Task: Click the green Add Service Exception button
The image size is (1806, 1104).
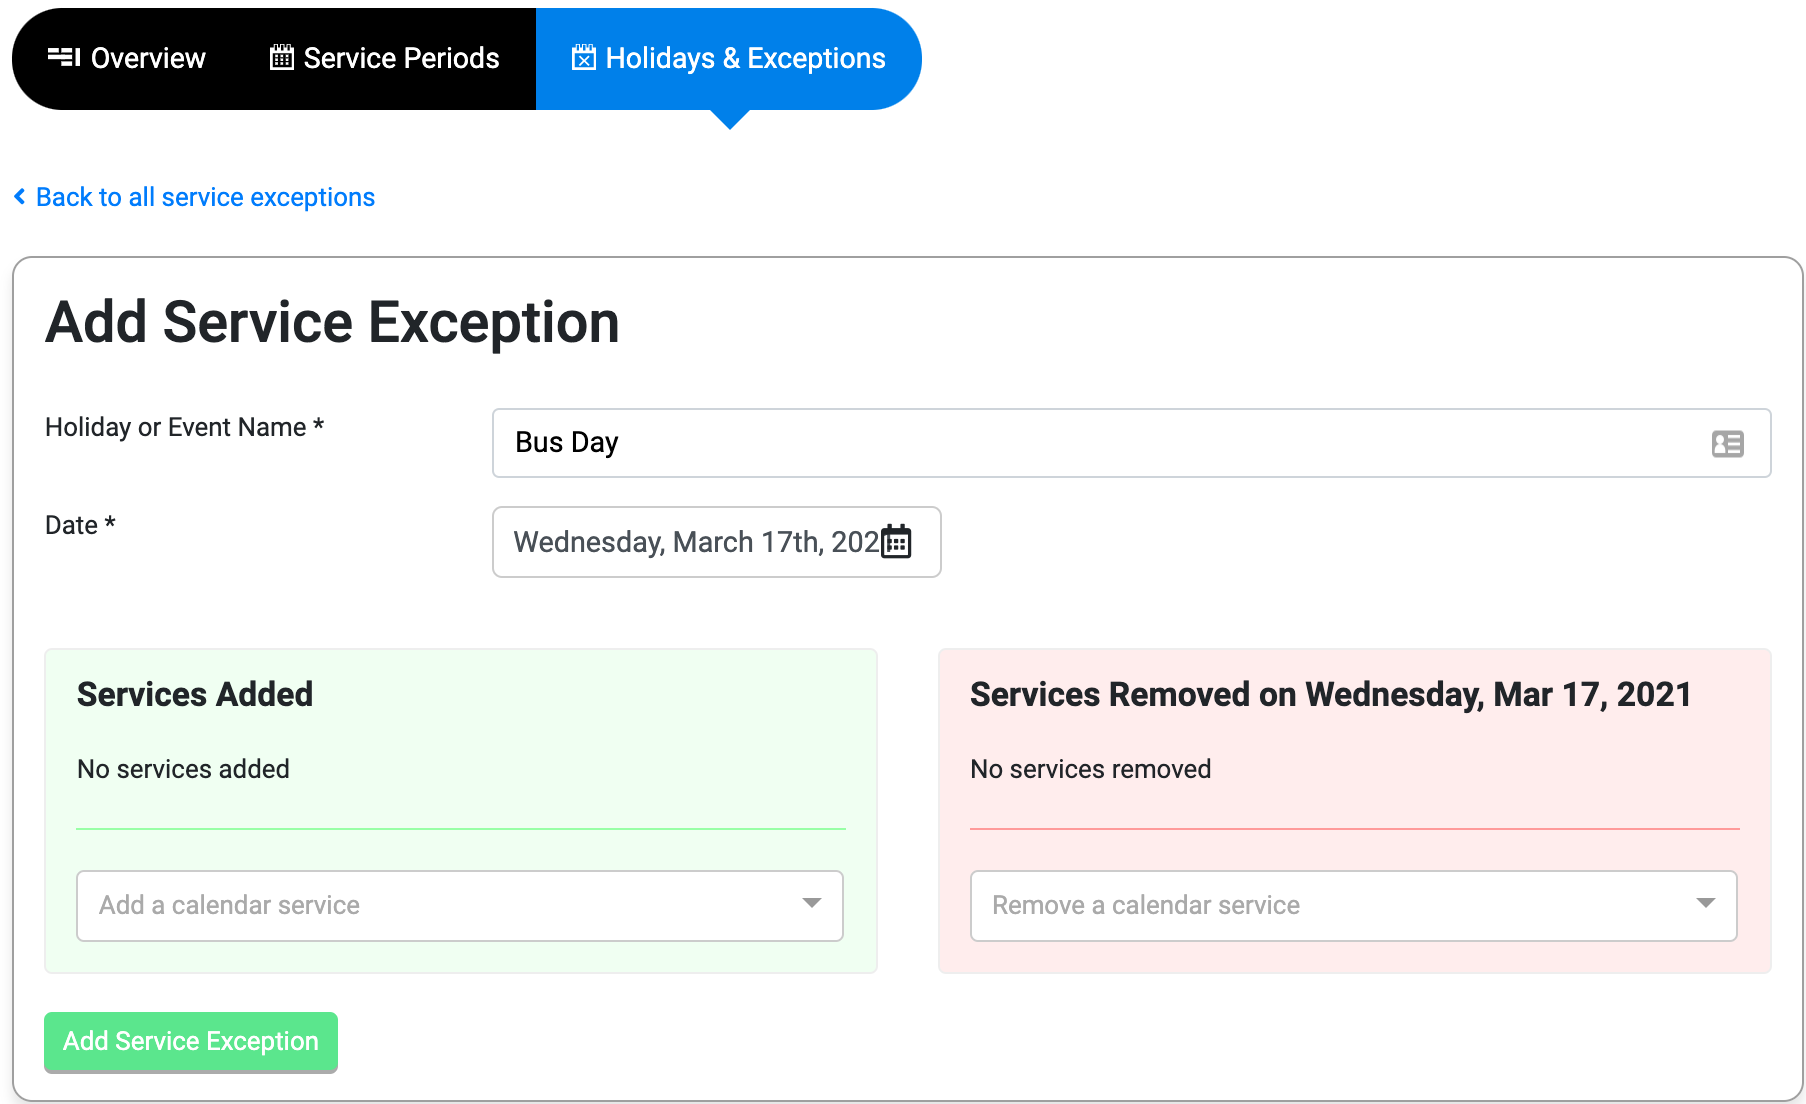Action: 191,1042
